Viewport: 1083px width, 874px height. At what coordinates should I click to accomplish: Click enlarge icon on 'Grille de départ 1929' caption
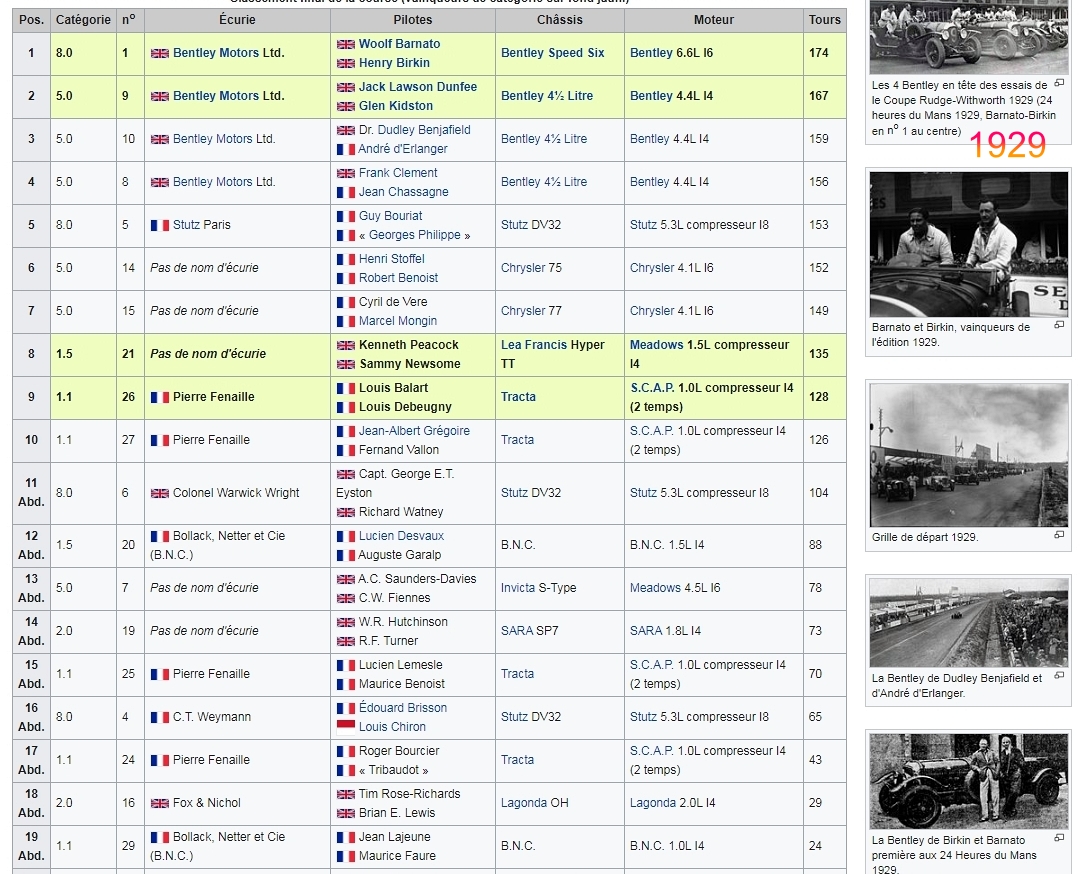click(1059, 535)
